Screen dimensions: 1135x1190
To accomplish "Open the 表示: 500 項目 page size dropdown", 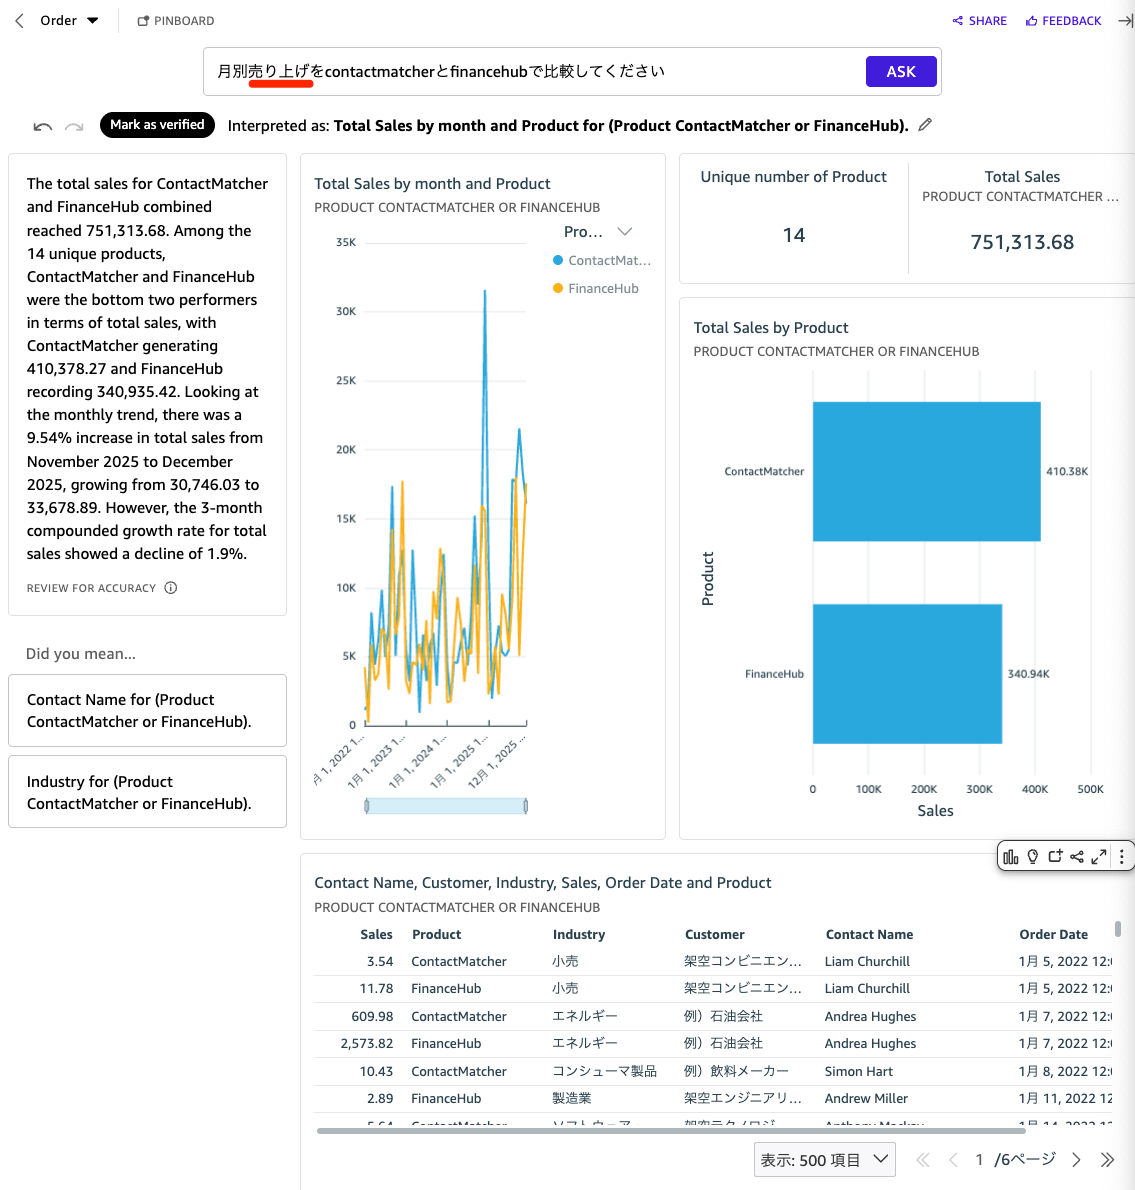I will [x=824, y=1159].
